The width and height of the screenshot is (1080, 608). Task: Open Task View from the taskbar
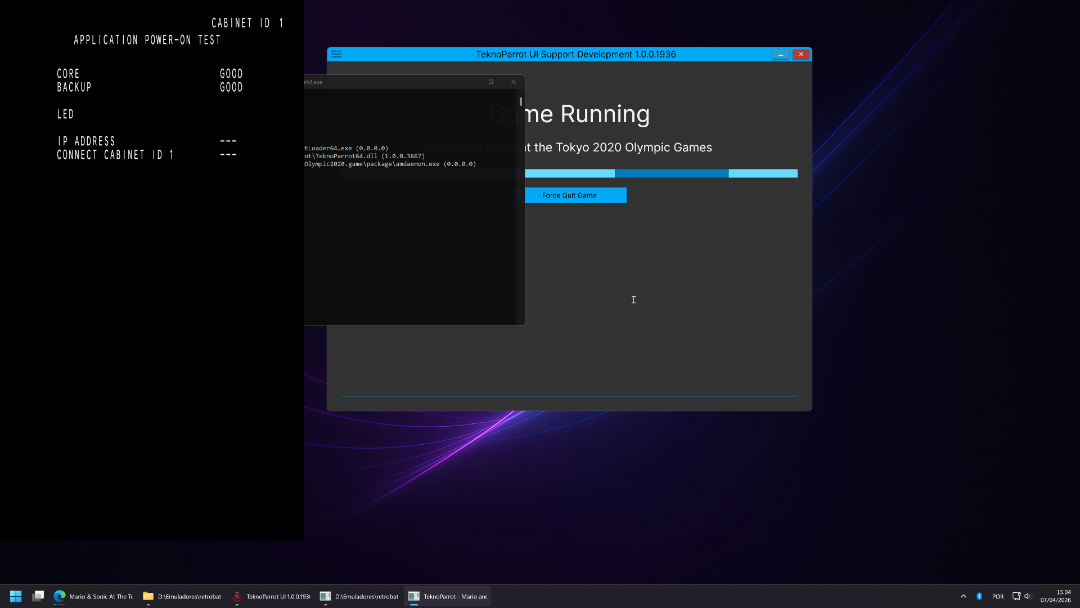point(38,596)
